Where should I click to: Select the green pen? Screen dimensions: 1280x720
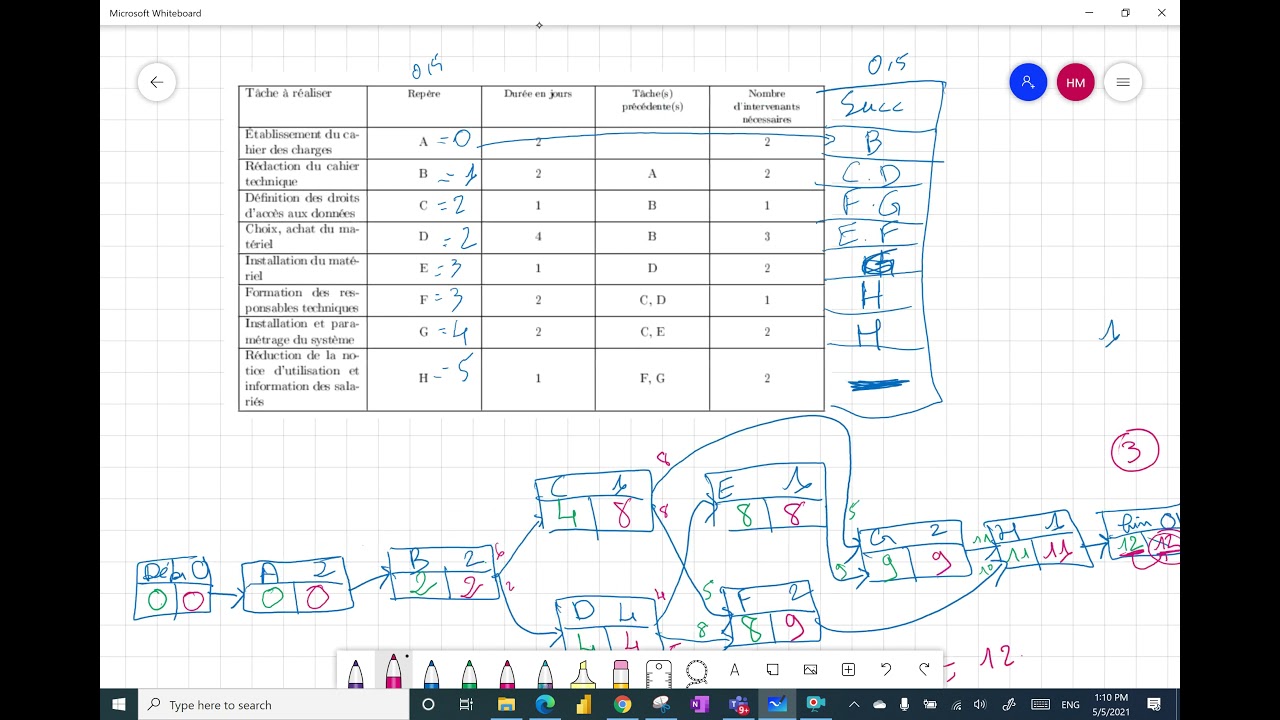pos(469,672)
